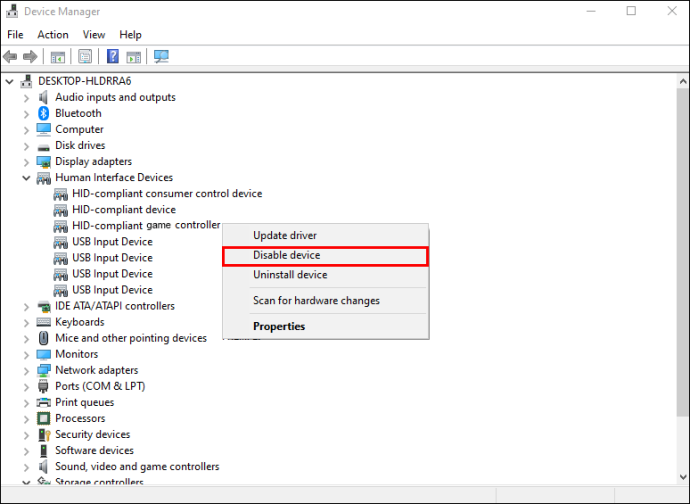Select the Computer category label
The height and width of the screenshot is (504, 690).
[79, 129]
